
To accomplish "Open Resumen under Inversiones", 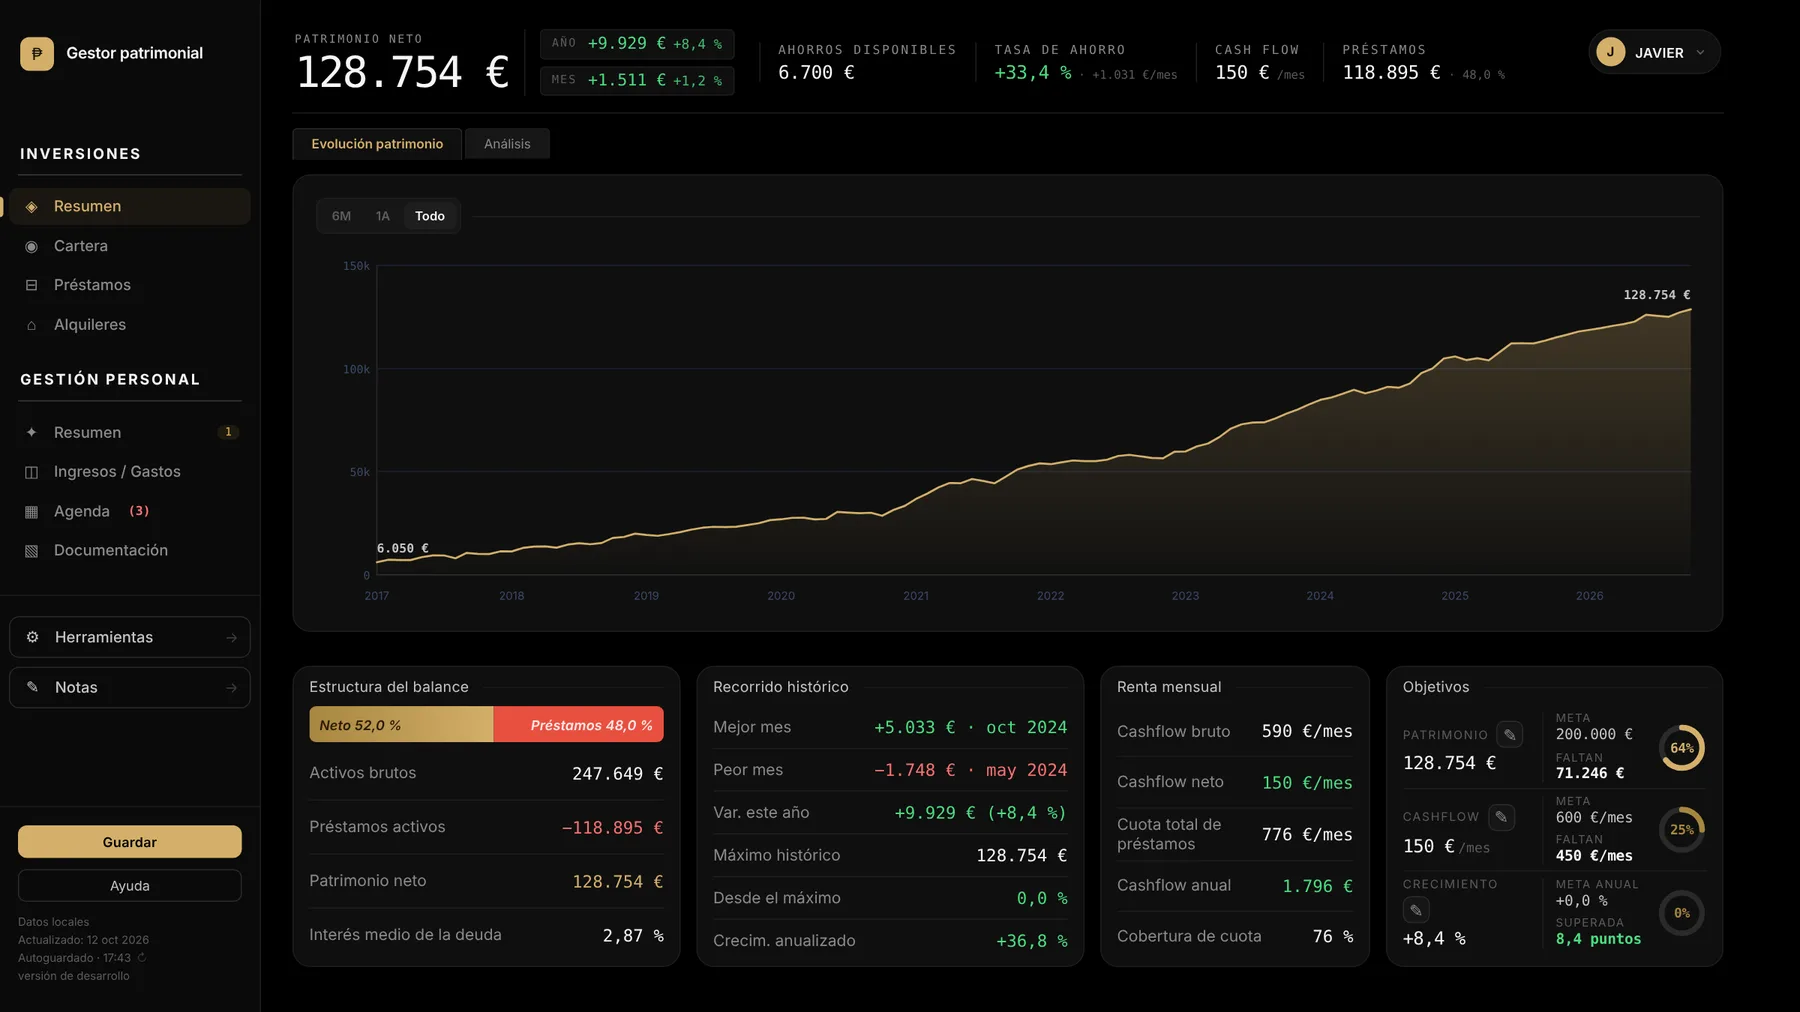I will click(x=130, y=206).
